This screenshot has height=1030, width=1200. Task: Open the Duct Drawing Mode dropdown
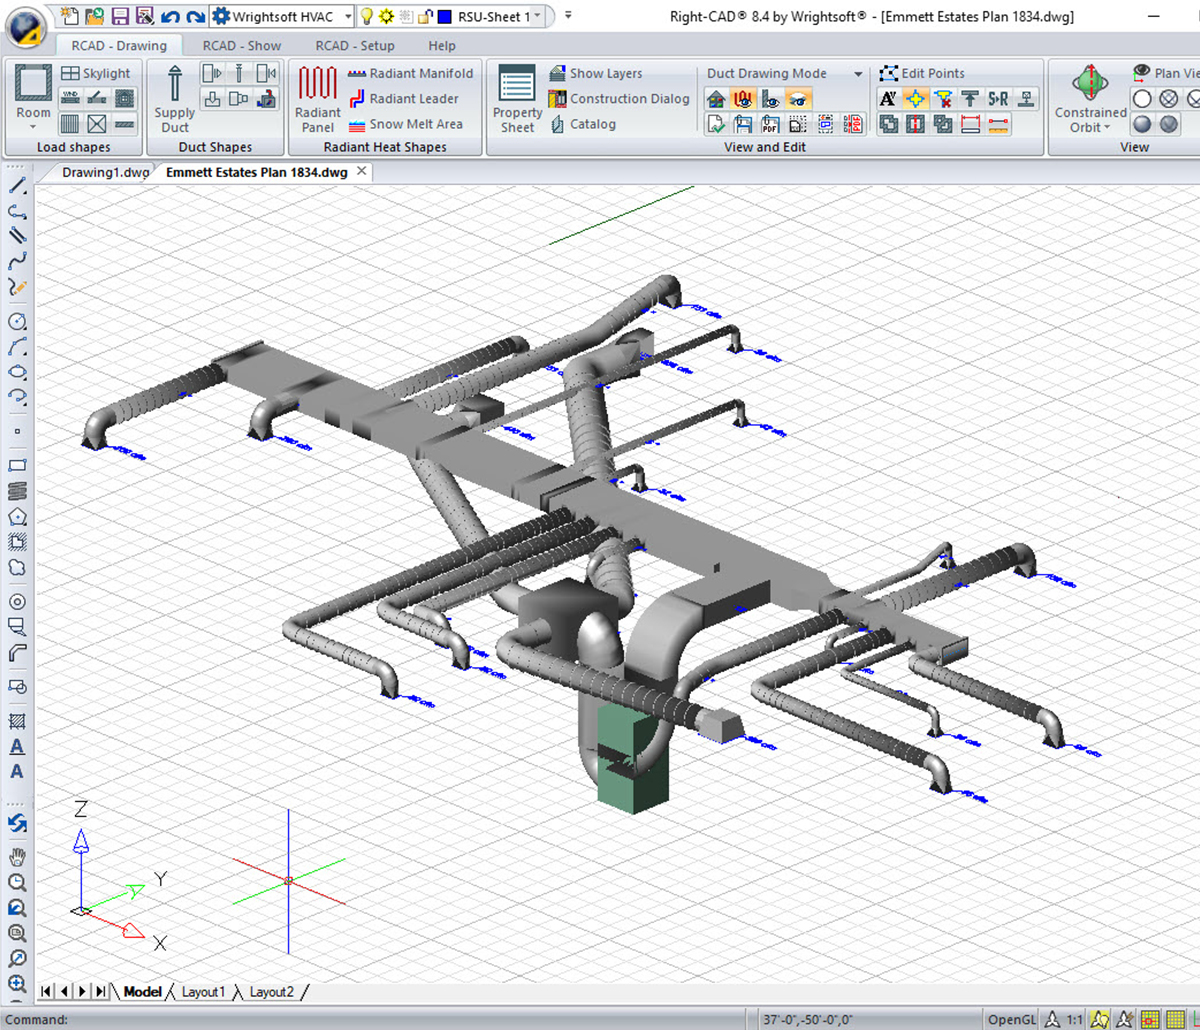pos(858,73)
